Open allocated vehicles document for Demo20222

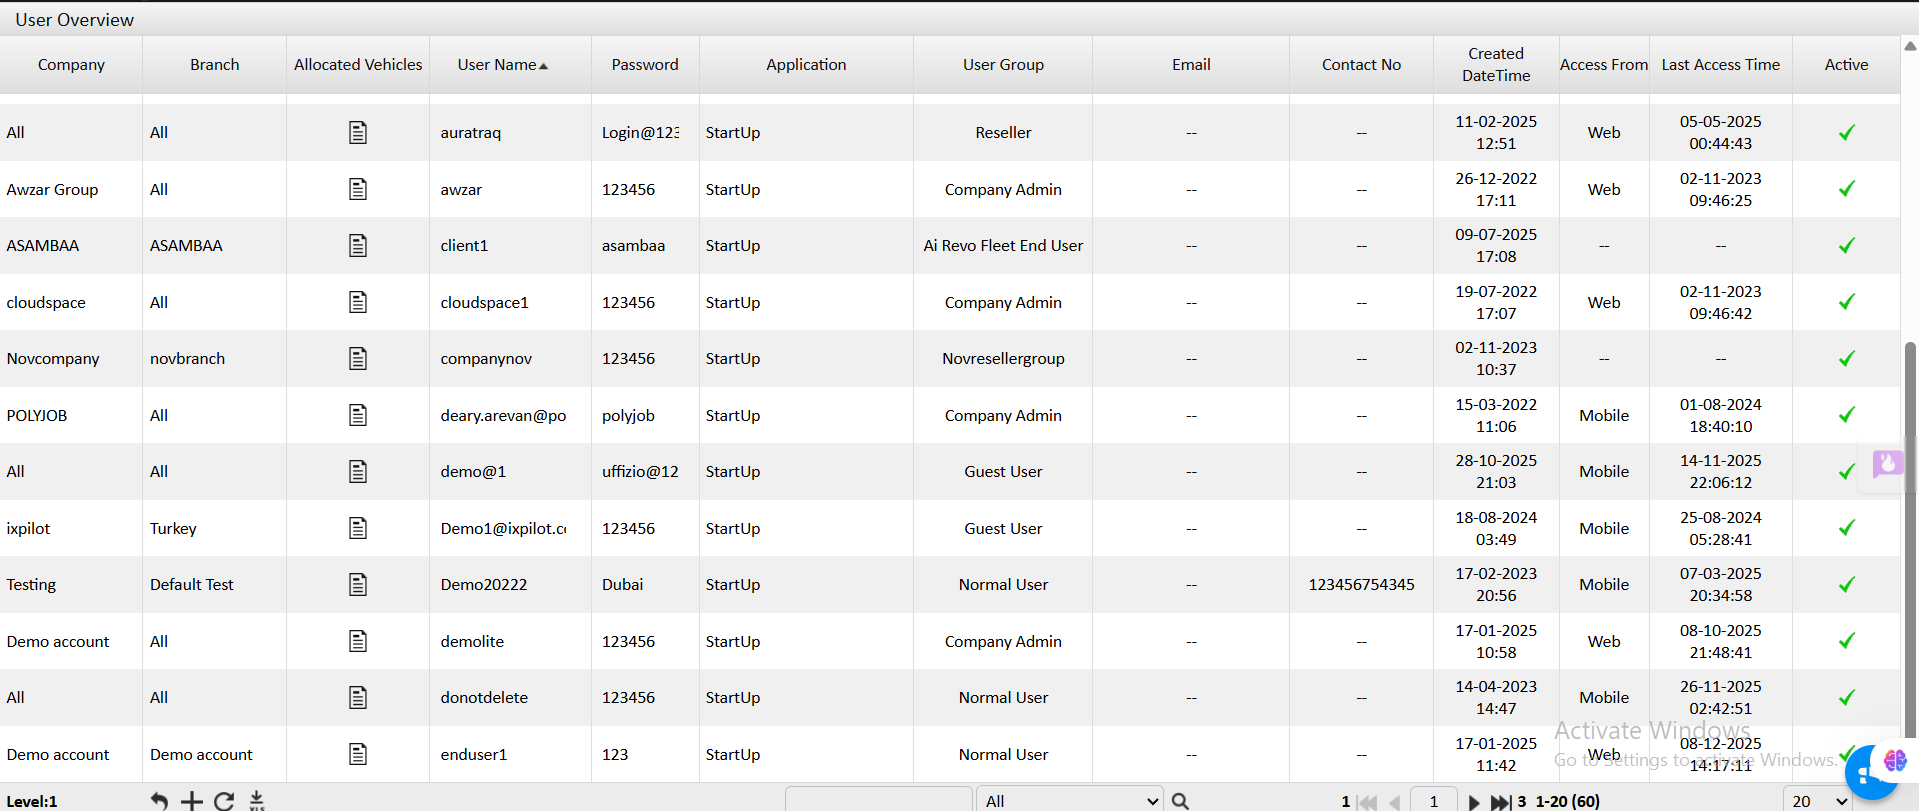[x=358, y=585]
